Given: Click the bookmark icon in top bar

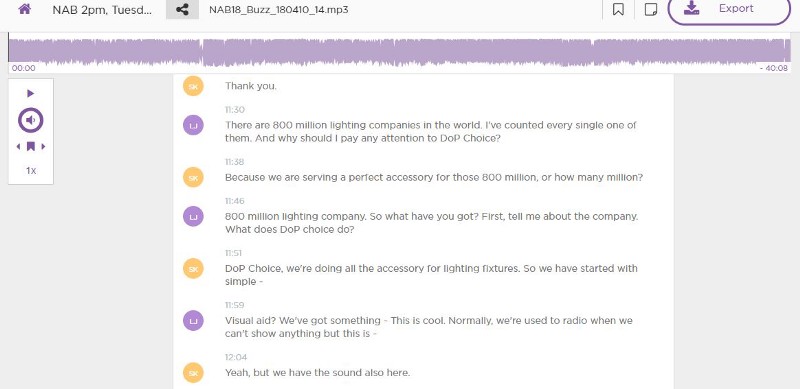Looking at the screenshot, I should pyautogui.click(x=618, y=10).
